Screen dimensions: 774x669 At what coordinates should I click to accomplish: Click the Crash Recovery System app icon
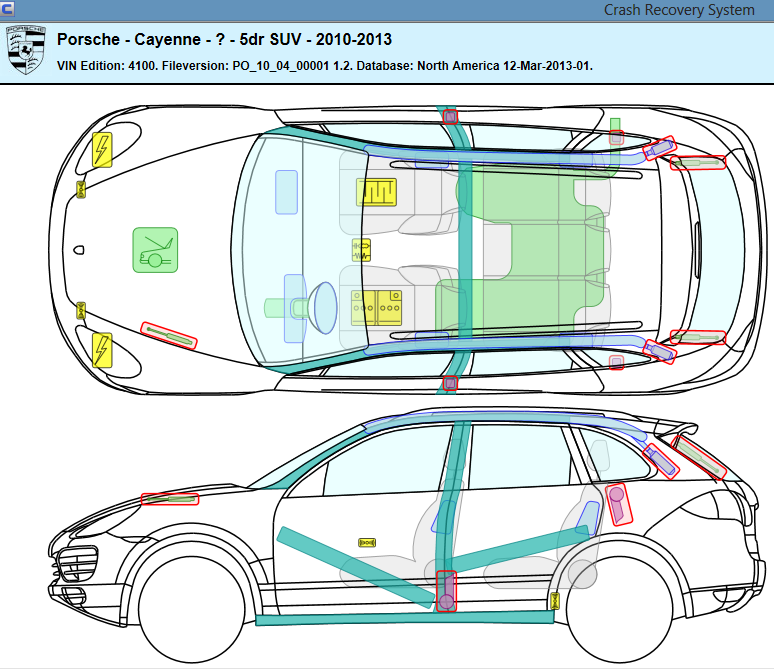[x=7, y=8]
